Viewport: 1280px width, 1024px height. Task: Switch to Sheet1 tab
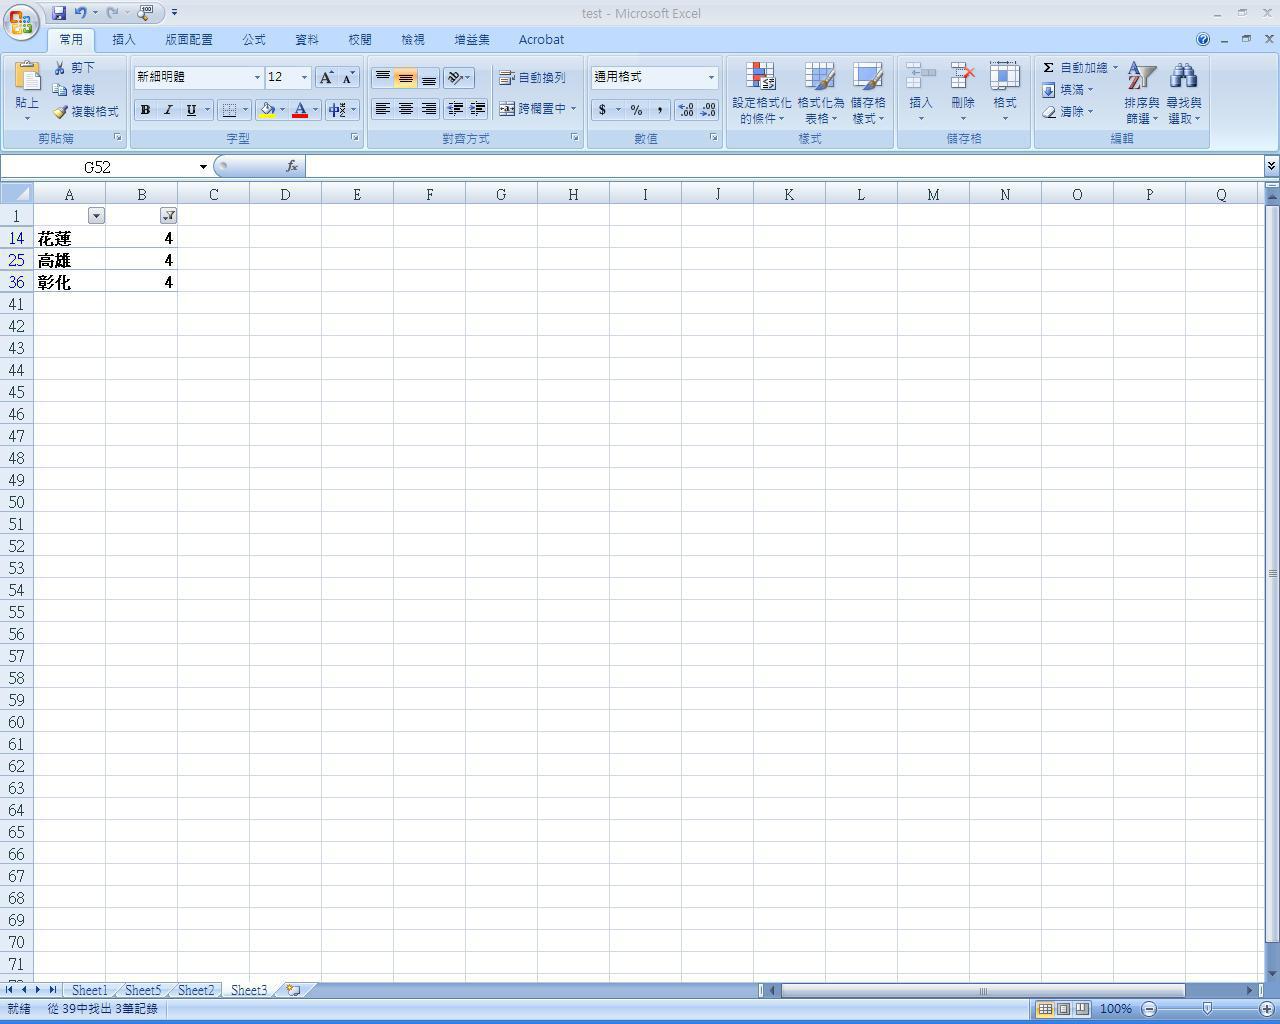click(89, 990)
